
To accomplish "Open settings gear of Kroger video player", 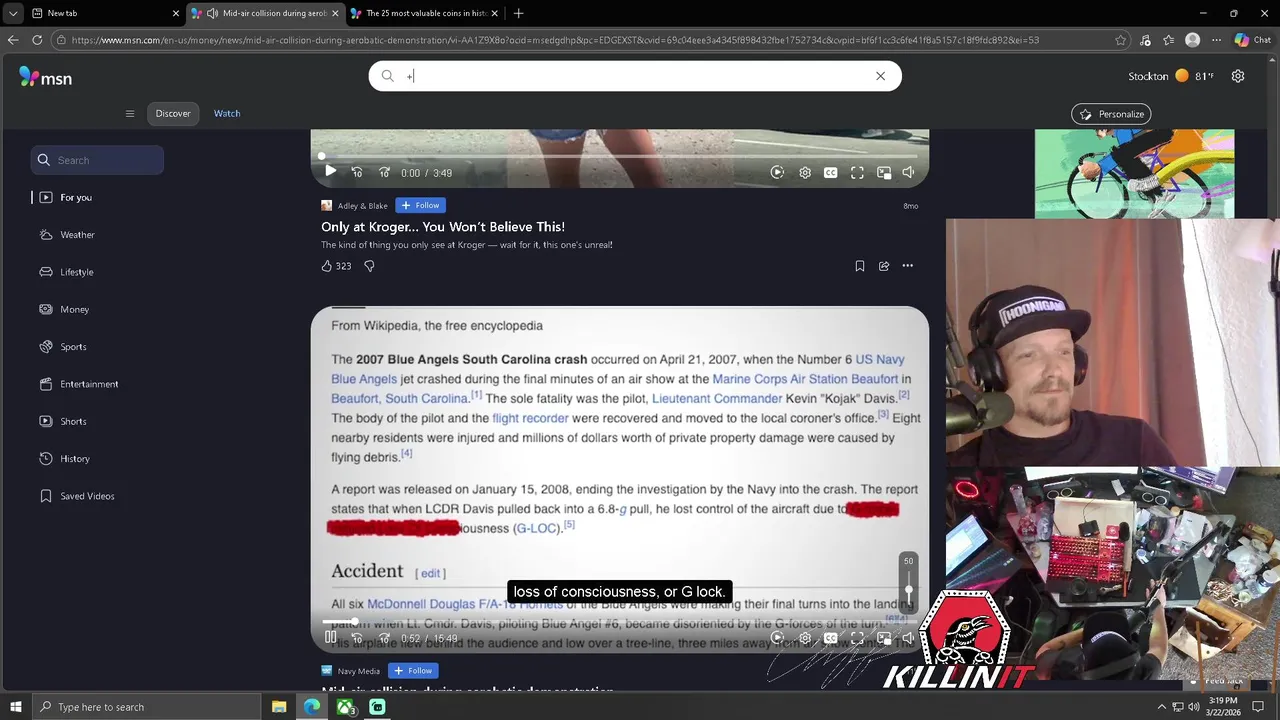I will tap(805, 172).
